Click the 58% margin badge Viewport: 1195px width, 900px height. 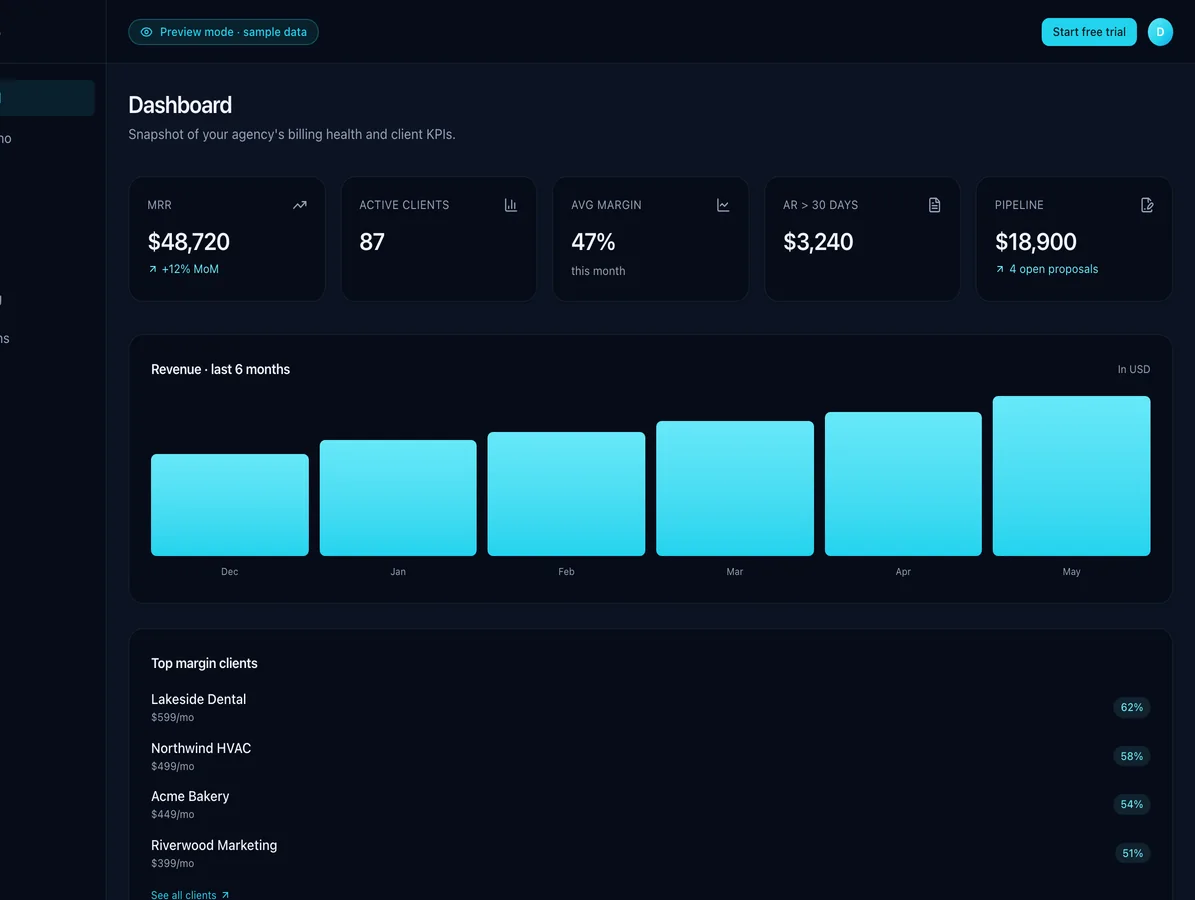click(1131, 756)
